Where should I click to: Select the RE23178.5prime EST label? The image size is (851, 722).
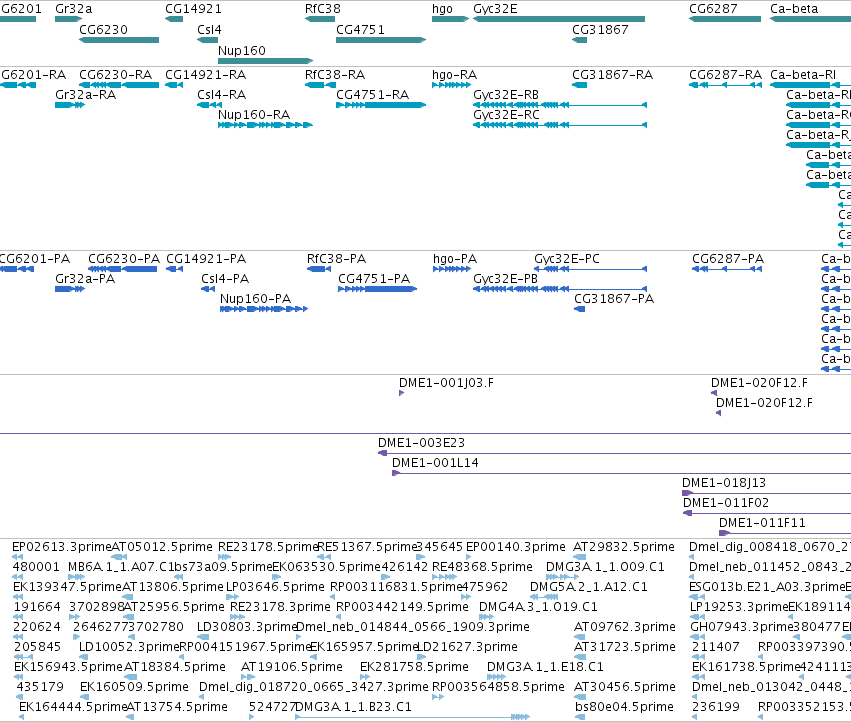[x=268, y=547]
